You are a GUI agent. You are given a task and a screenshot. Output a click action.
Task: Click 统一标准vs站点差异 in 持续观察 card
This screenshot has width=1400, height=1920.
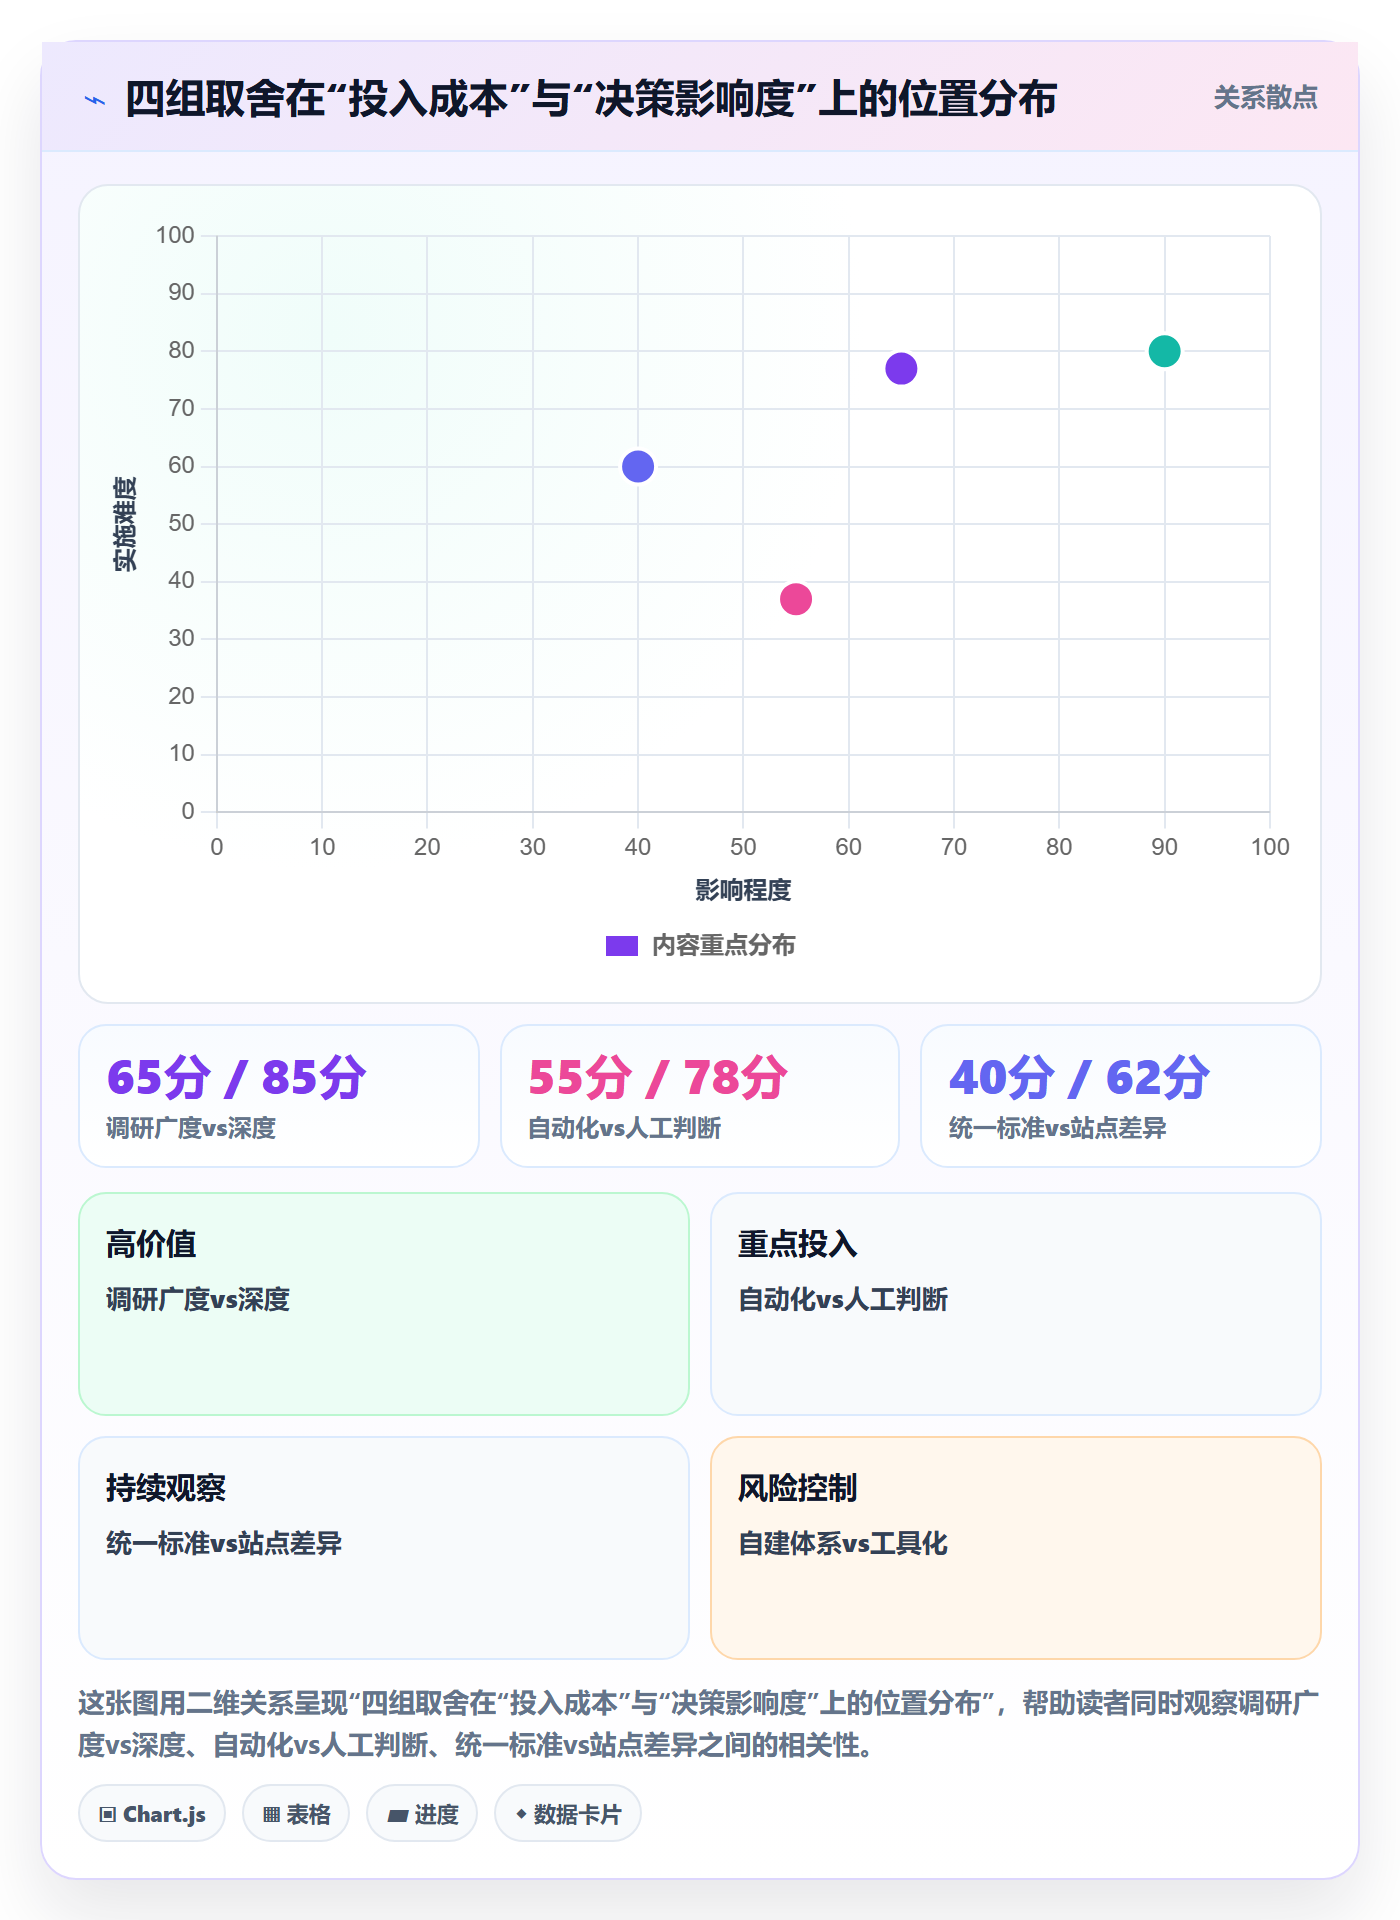point(224,1544)
